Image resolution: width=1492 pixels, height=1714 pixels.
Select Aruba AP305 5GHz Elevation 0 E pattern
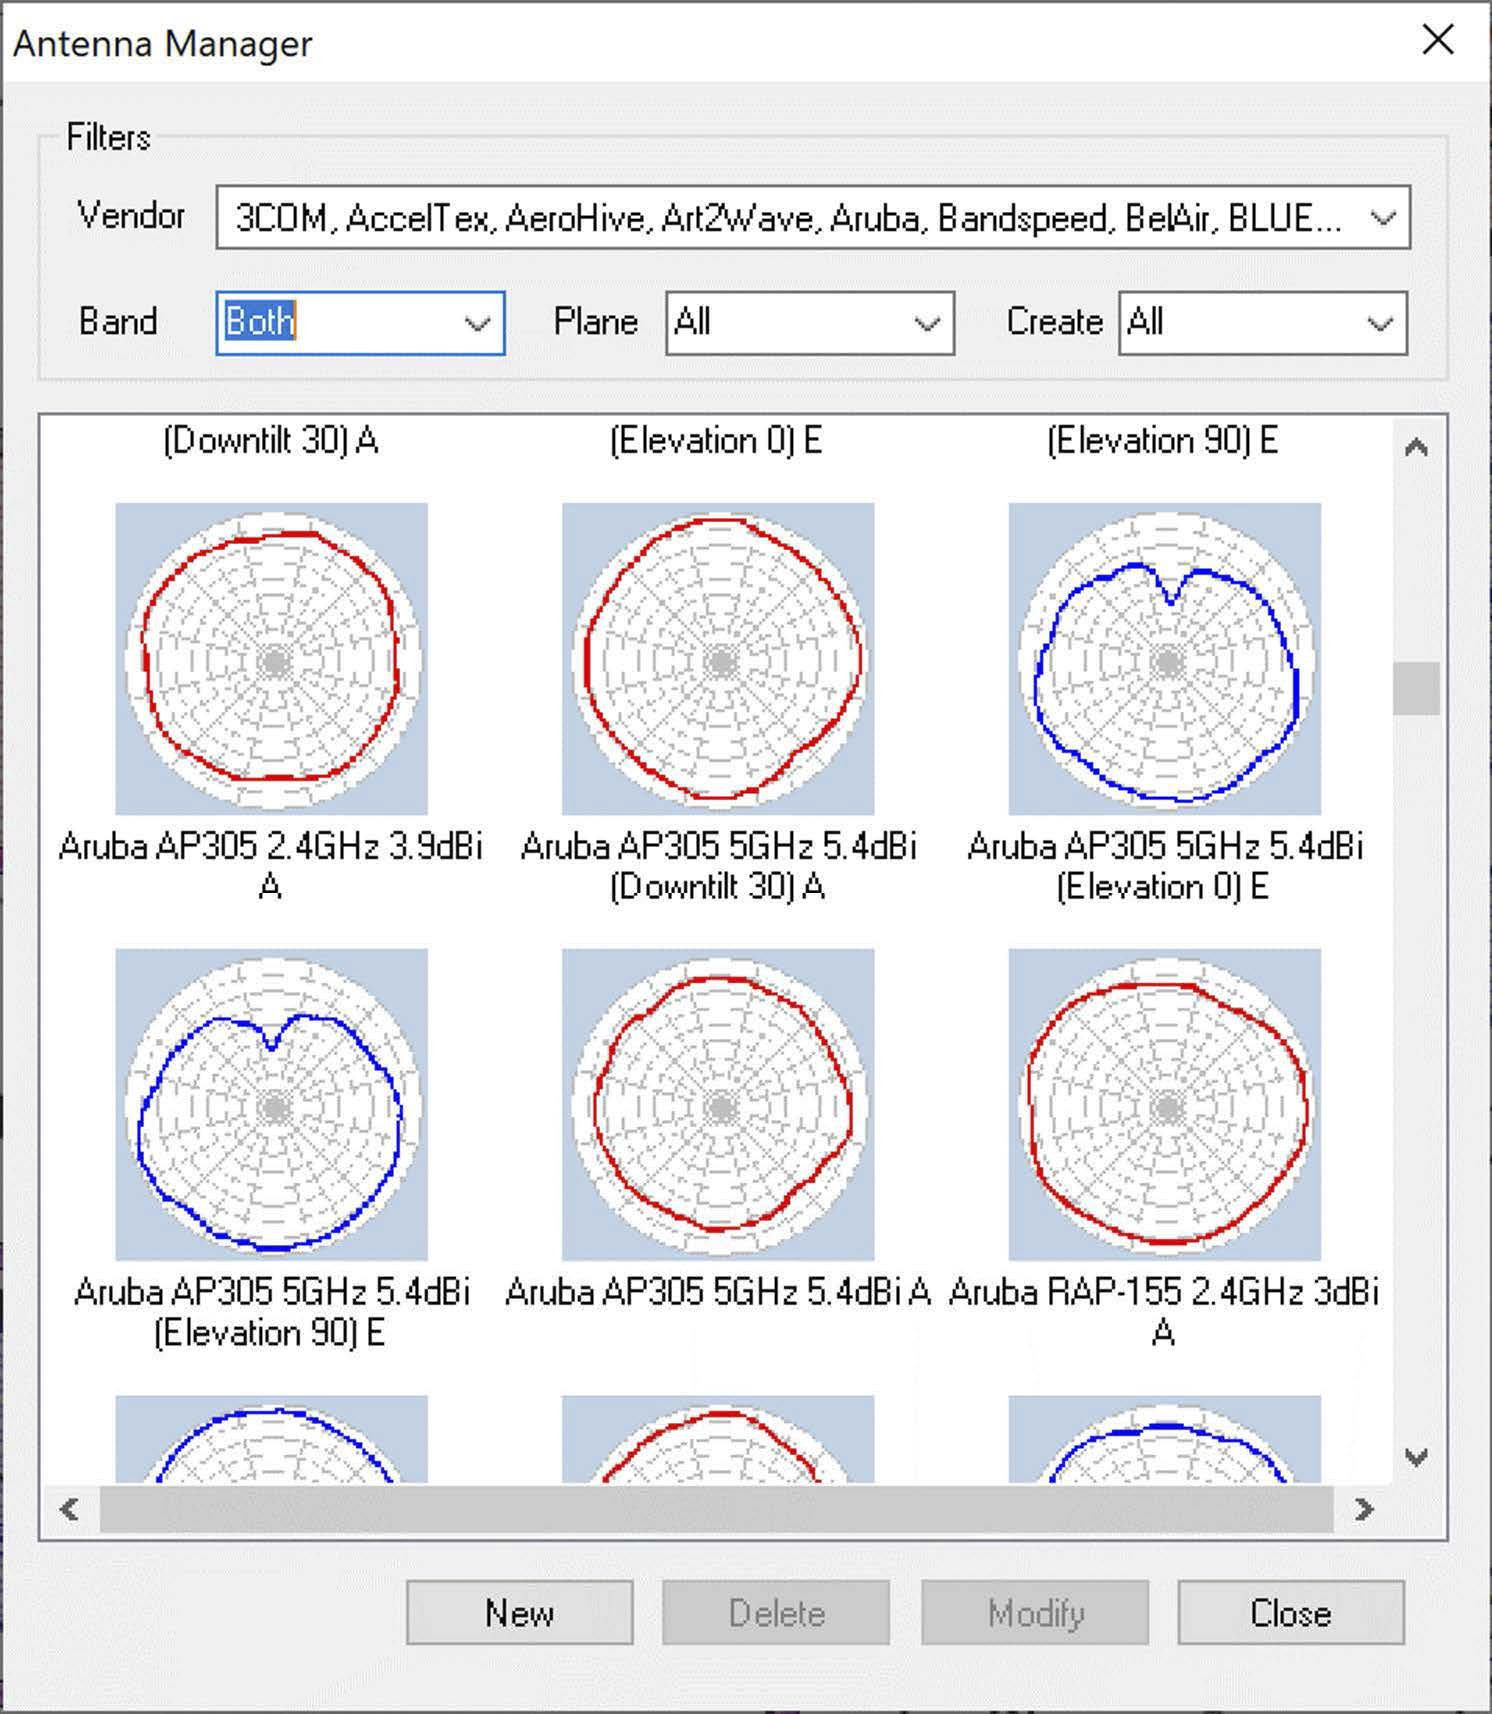pyautogui.click(x=1164, y=658)
